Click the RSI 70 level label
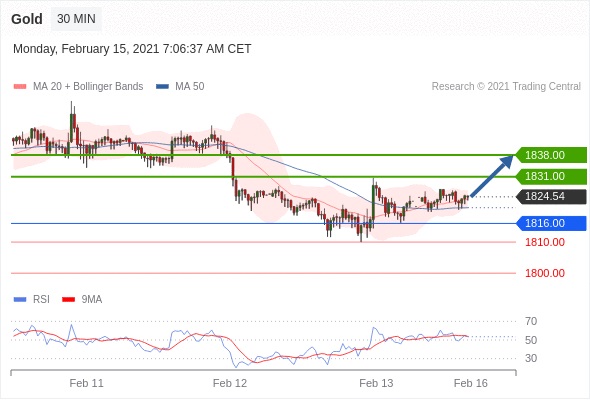This screenshot has height=400, width=590. [x=531, y=321]
